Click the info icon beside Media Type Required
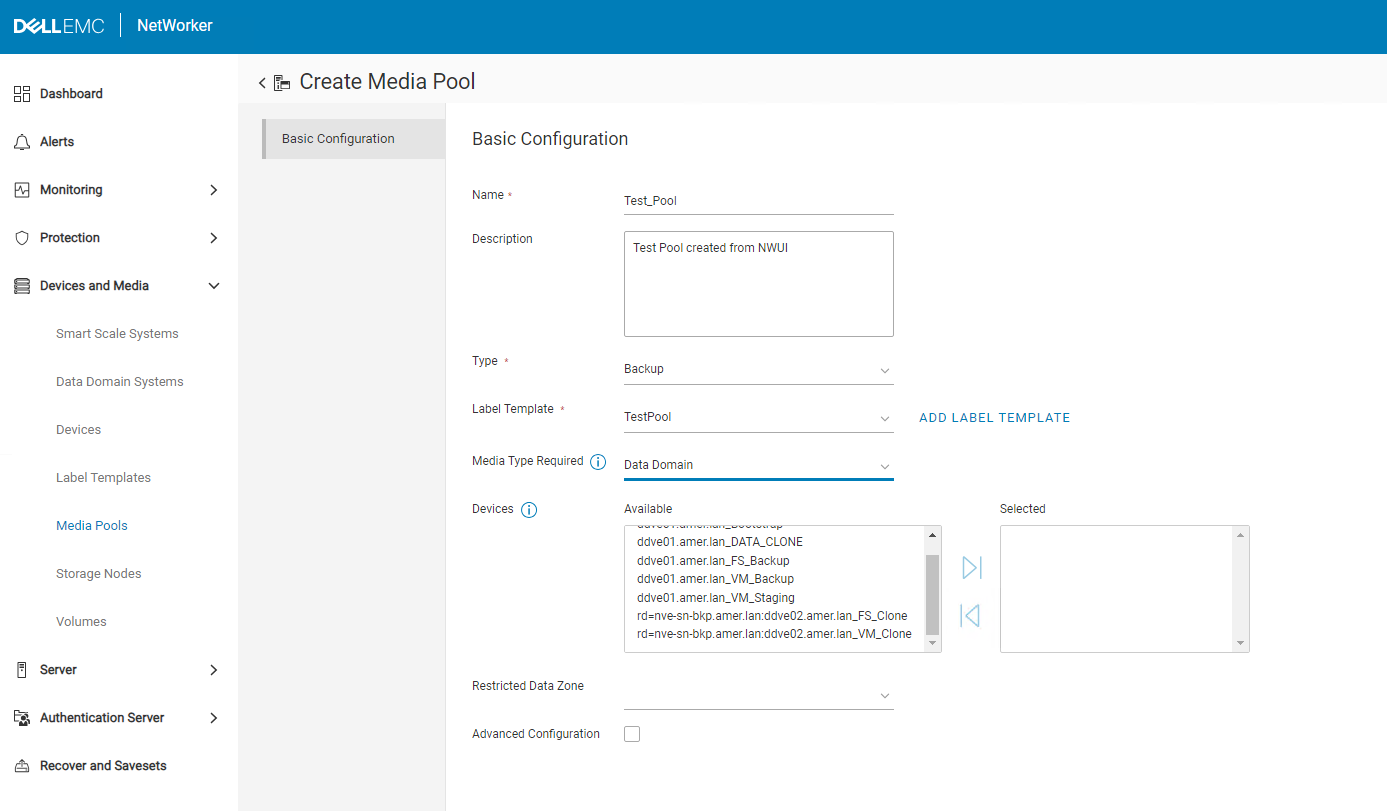Image resolution: width=1387 pixels, height=811 pixels. pyautogui.click(x=598, y=461)
